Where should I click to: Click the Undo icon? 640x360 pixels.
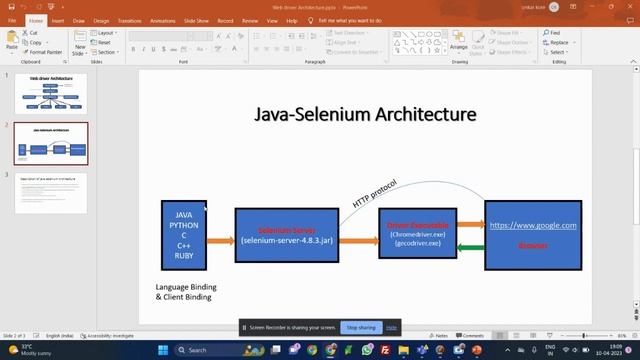24,7
